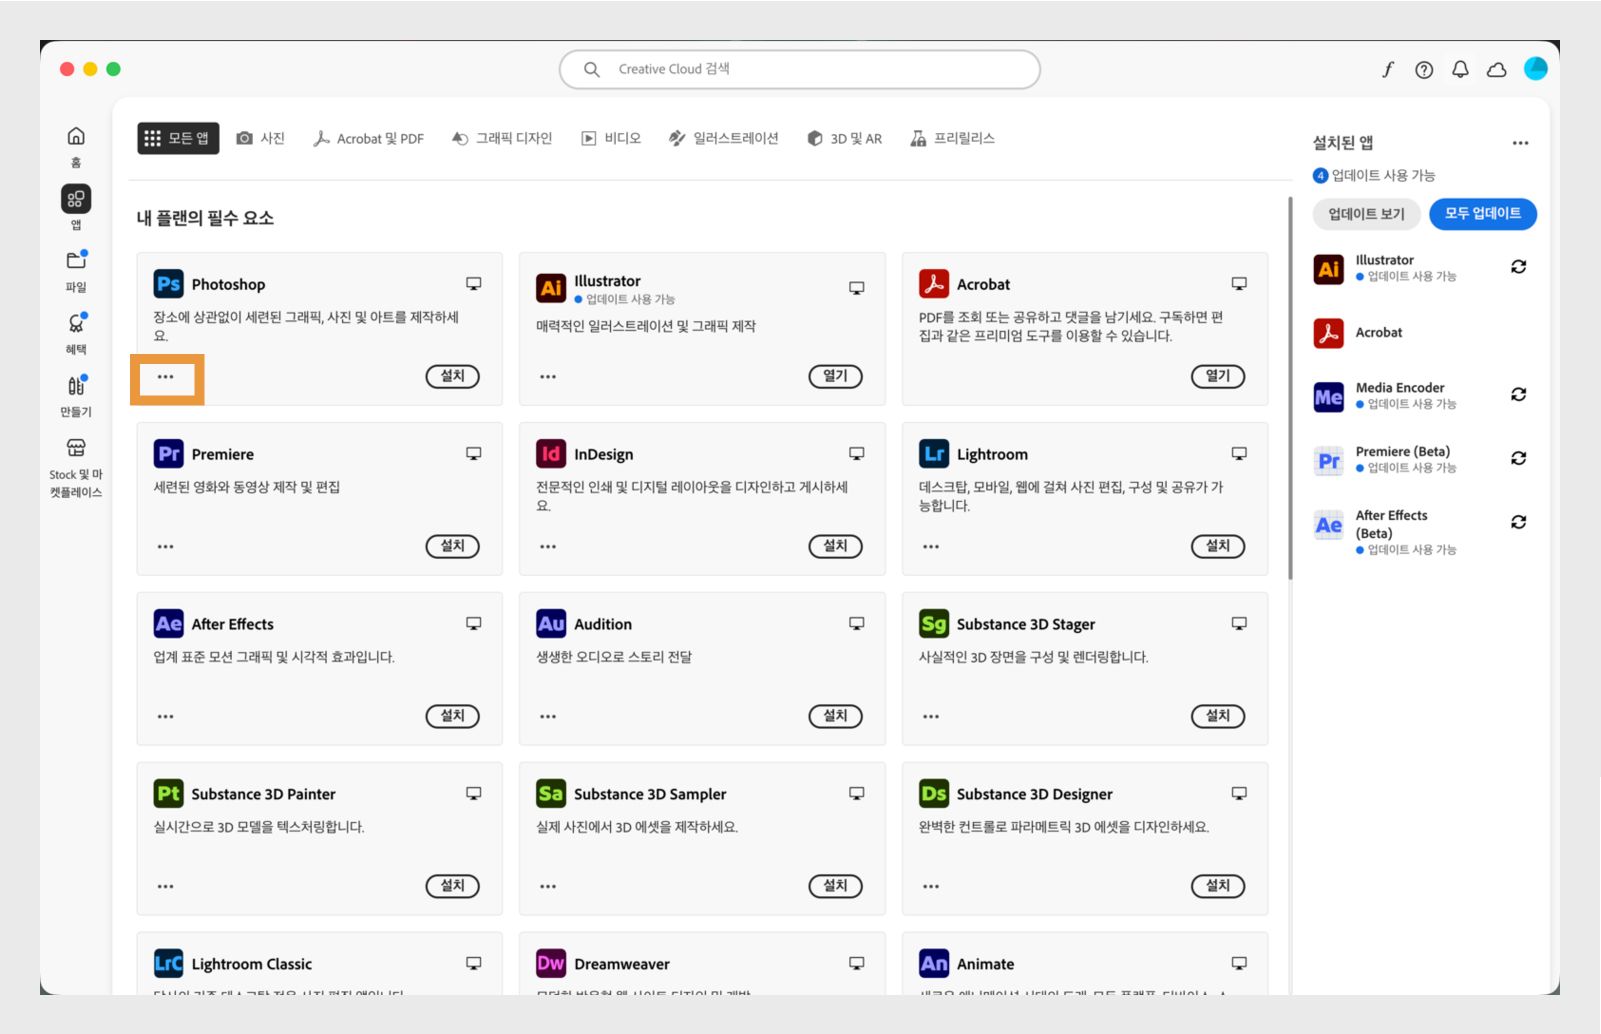Open more options for Premiere card
The height and width of the screenshot is (1034, 1601).
pos(166,547)
